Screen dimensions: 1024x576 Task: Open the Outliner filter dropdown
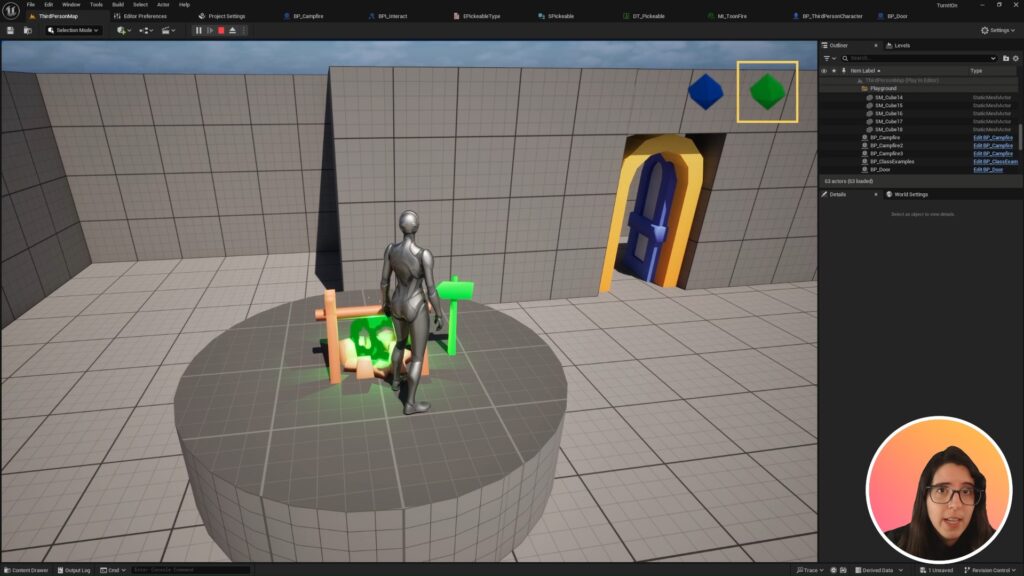coord(829,58)
